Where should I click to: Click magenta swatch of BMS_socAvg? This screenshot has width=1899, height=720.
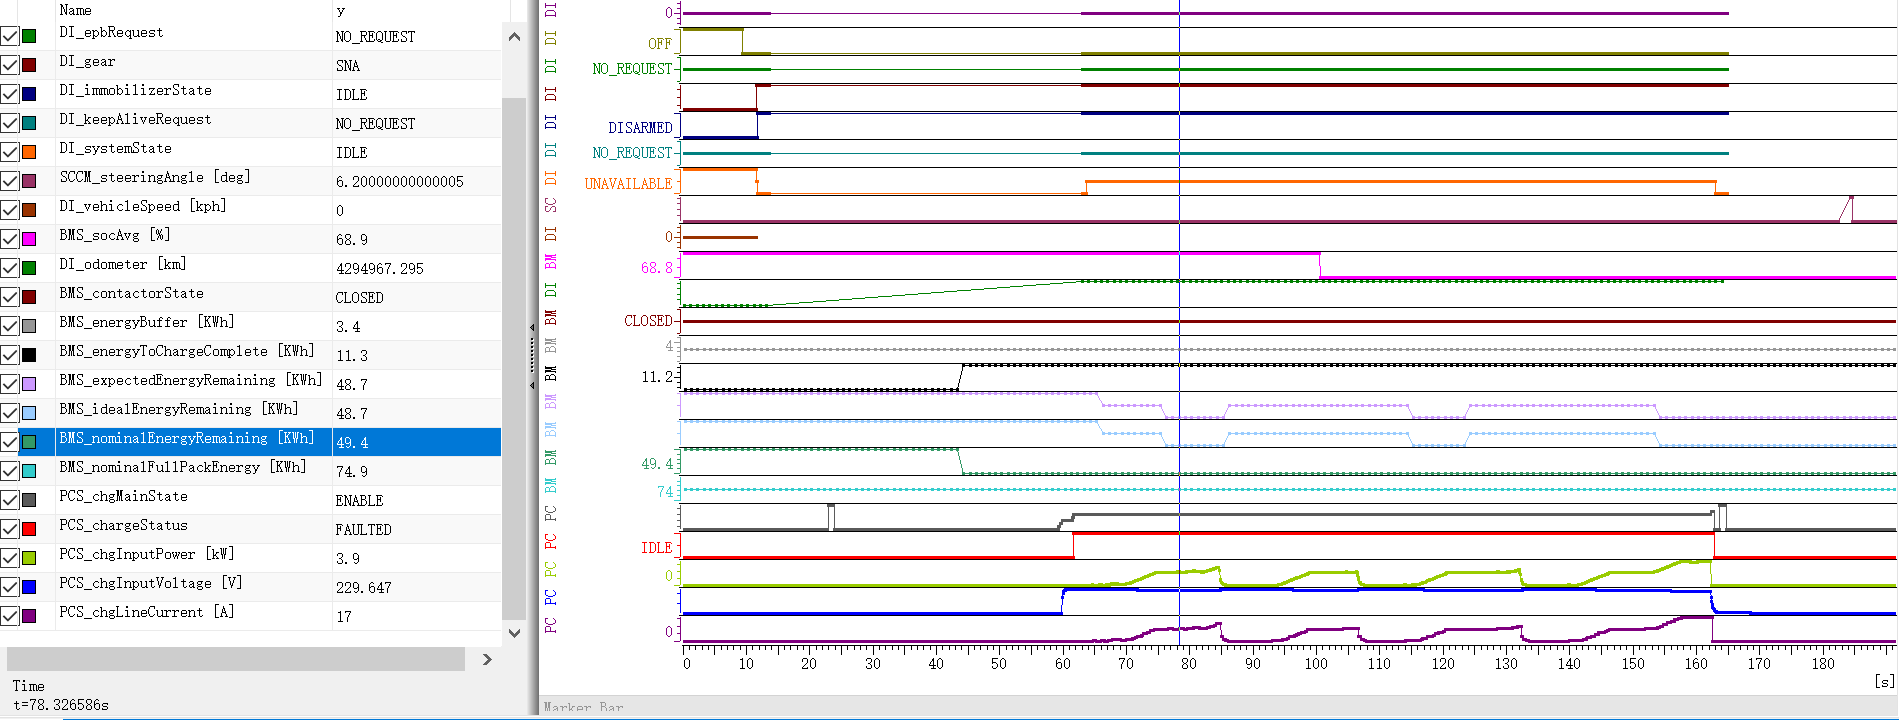(x=29, y=239)
